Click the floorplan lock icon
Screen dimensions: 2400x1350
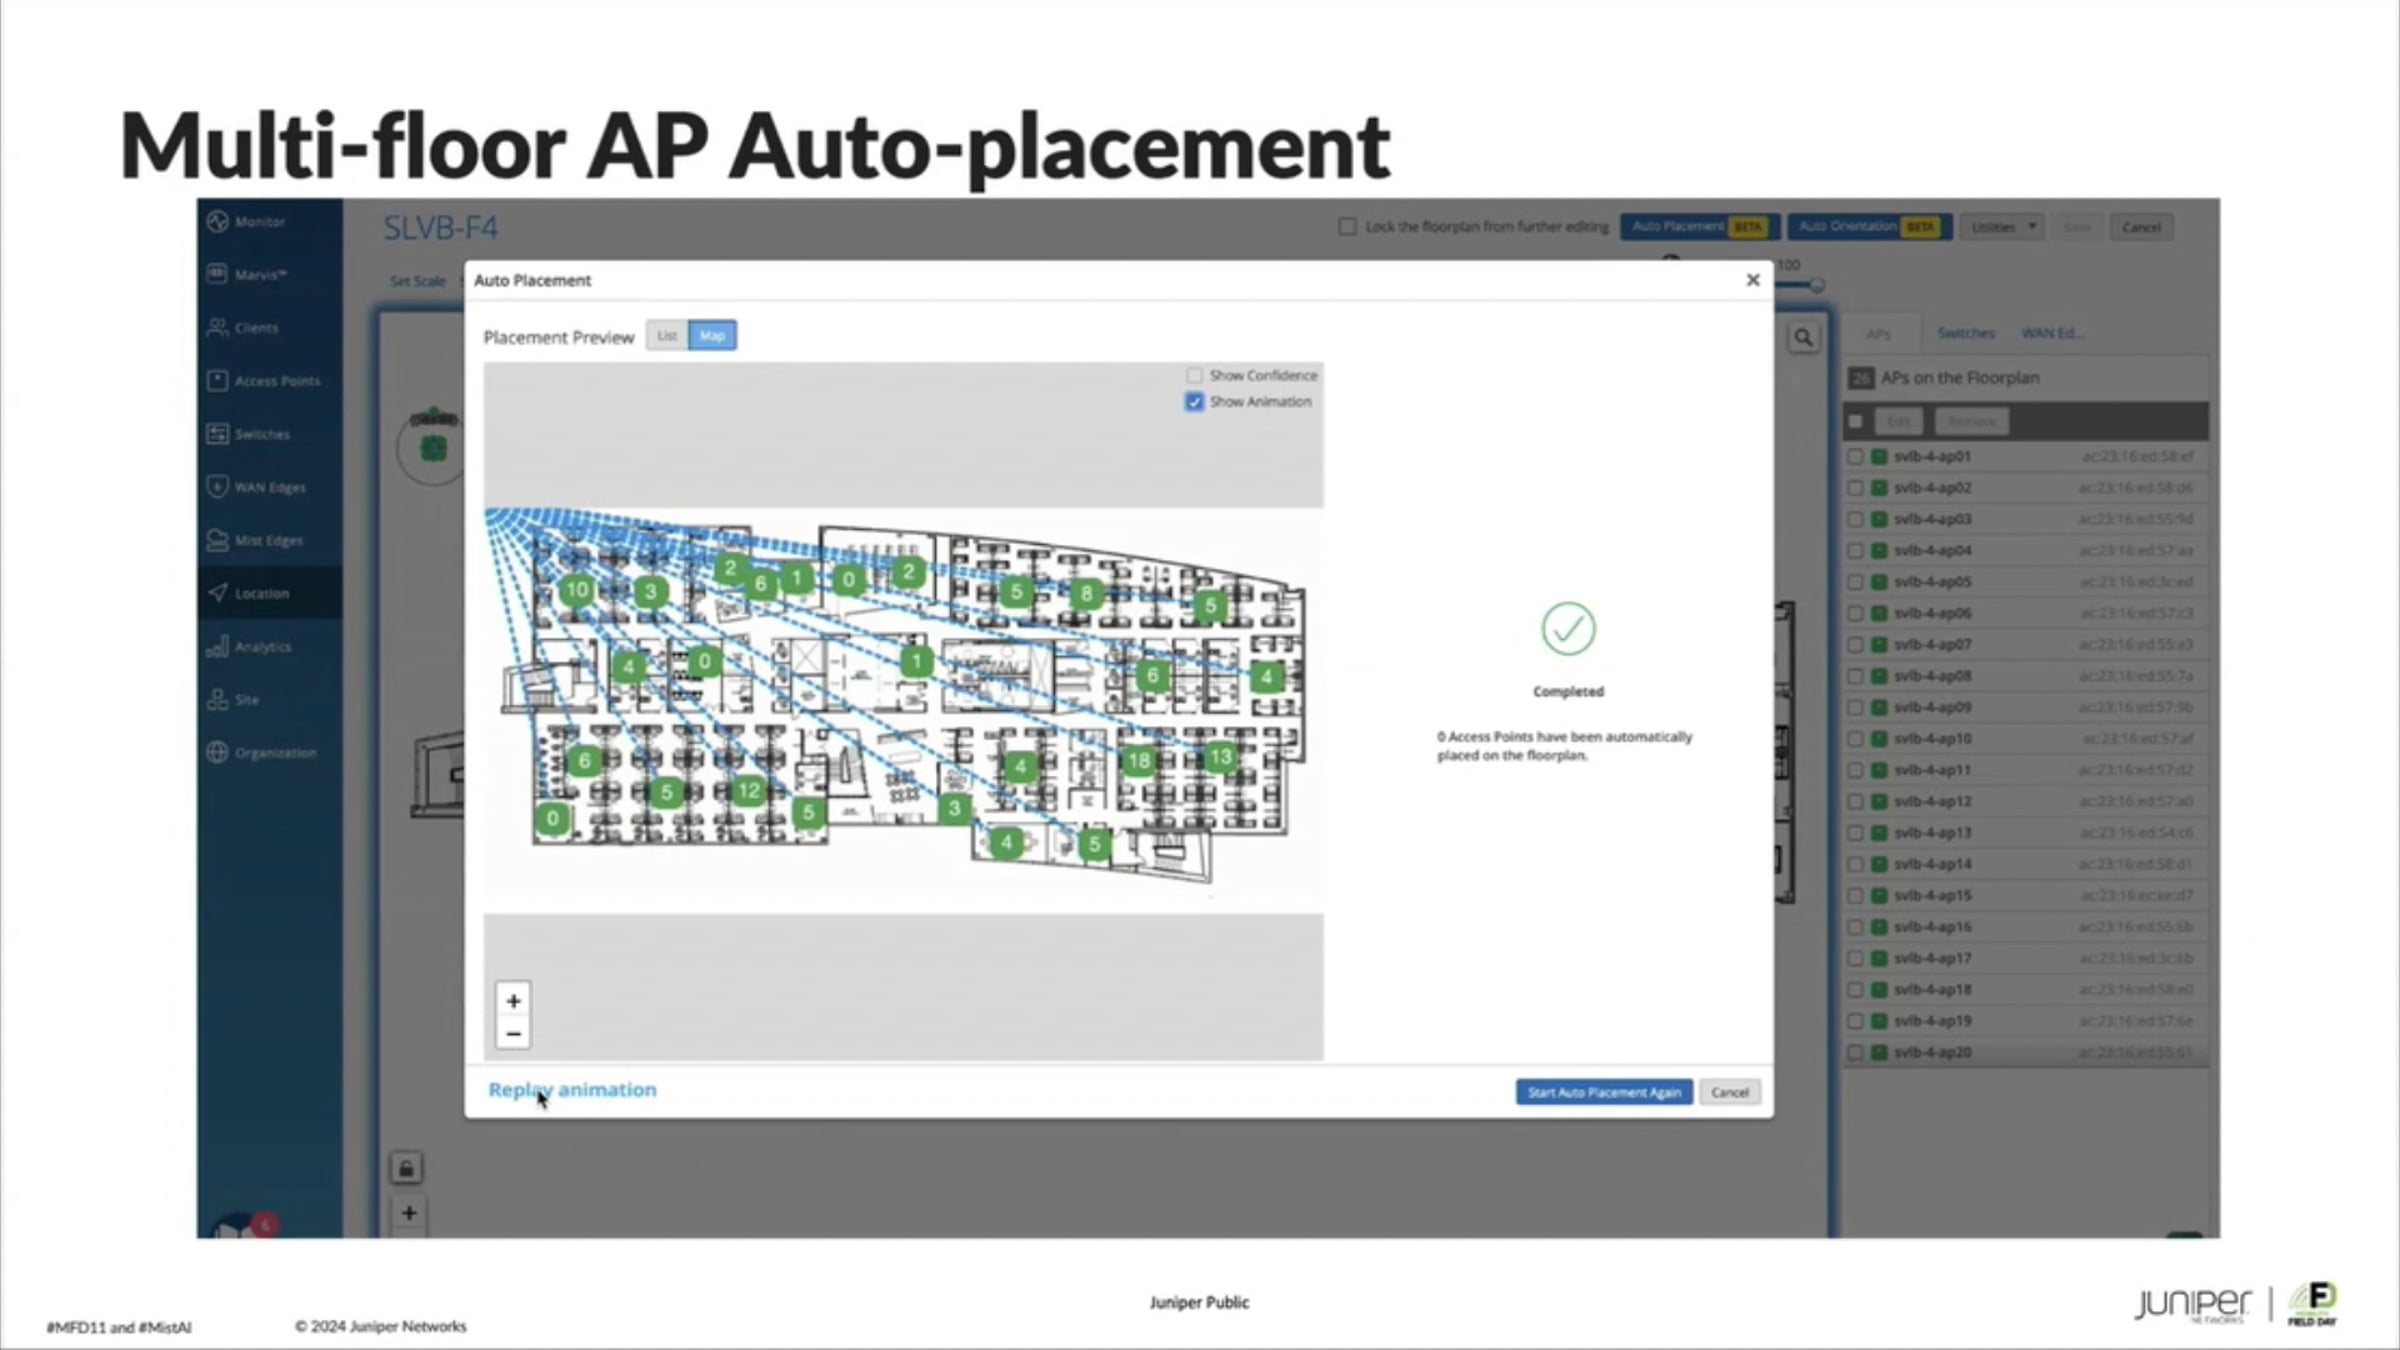[x=406, y=1168]
